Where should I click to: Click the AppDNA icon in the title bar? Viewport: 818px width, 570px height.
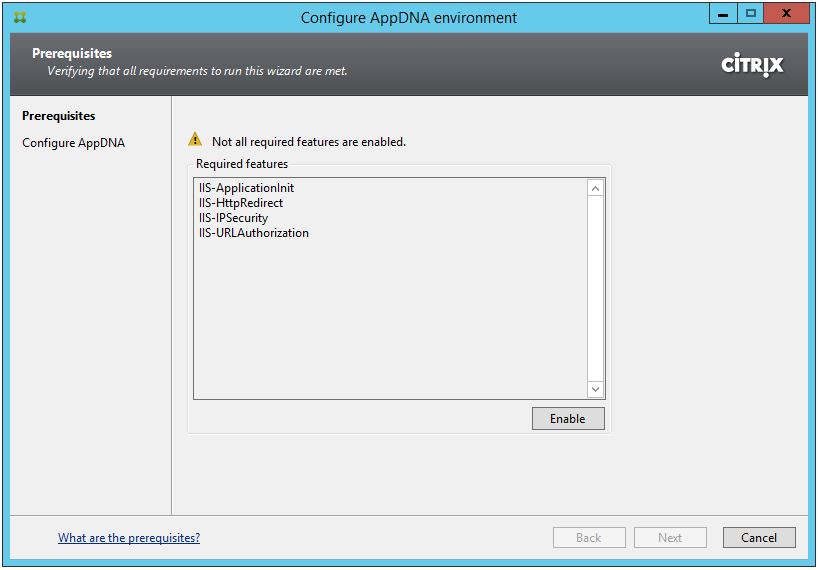(x=20, y=17)
